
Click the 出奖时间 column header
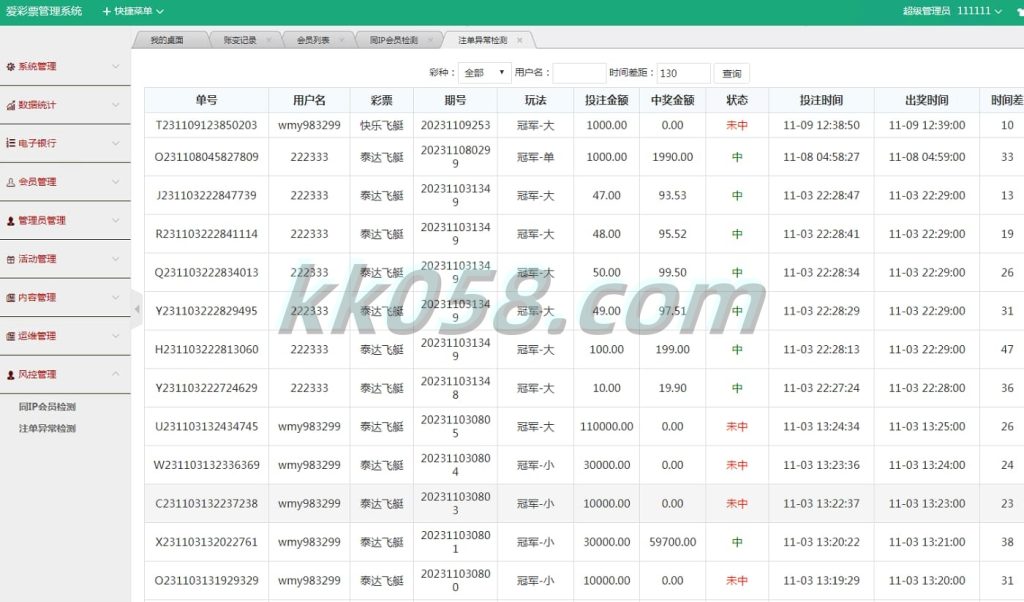point(926,100)
